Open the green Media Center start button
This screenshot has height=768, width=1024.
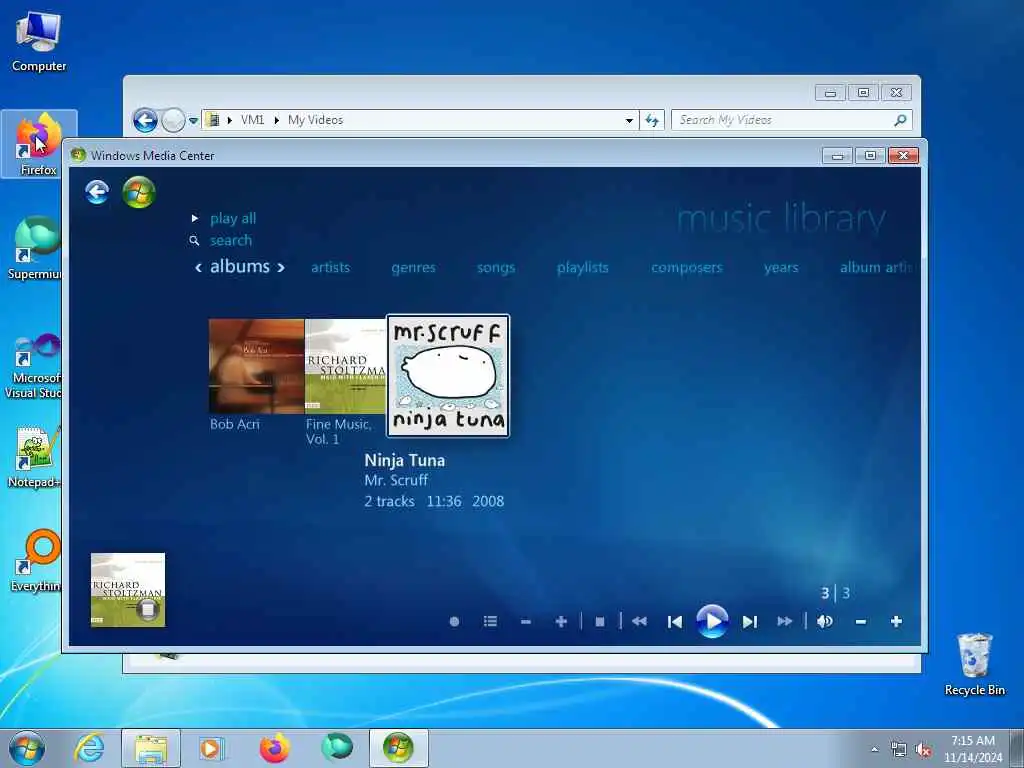pos(138,192)
